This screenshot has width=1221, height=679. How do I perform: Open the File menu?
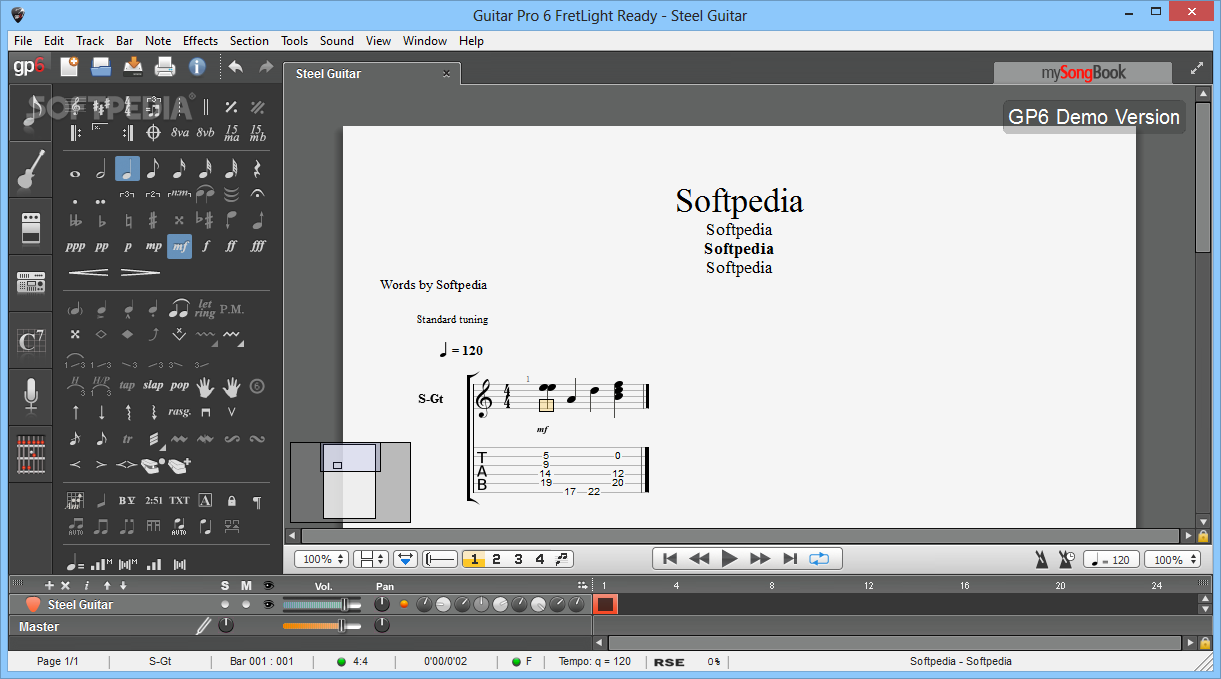tap(23, 41)
